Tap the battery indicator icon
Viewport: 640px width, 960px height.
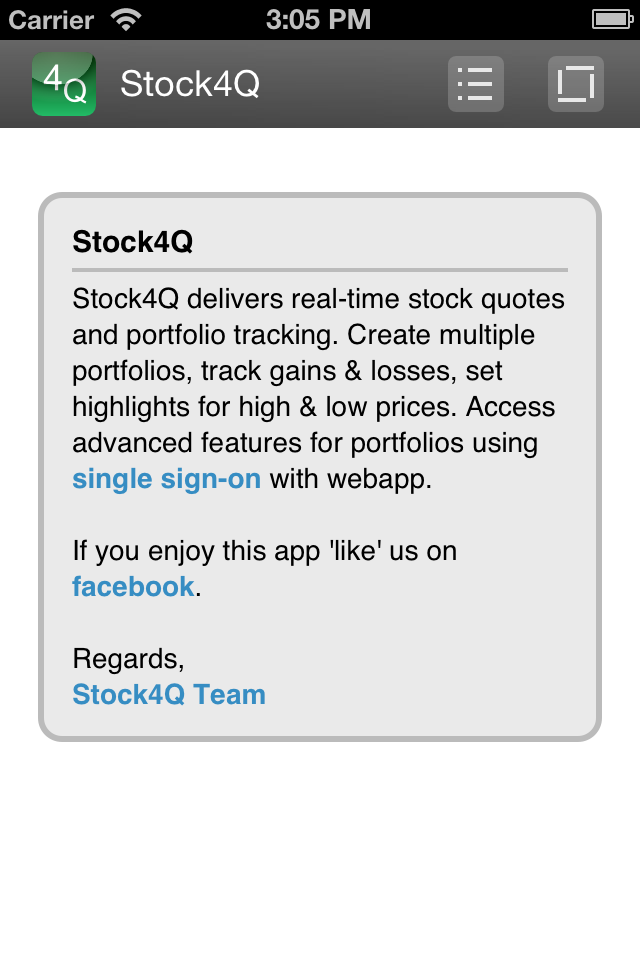[612, 20]
